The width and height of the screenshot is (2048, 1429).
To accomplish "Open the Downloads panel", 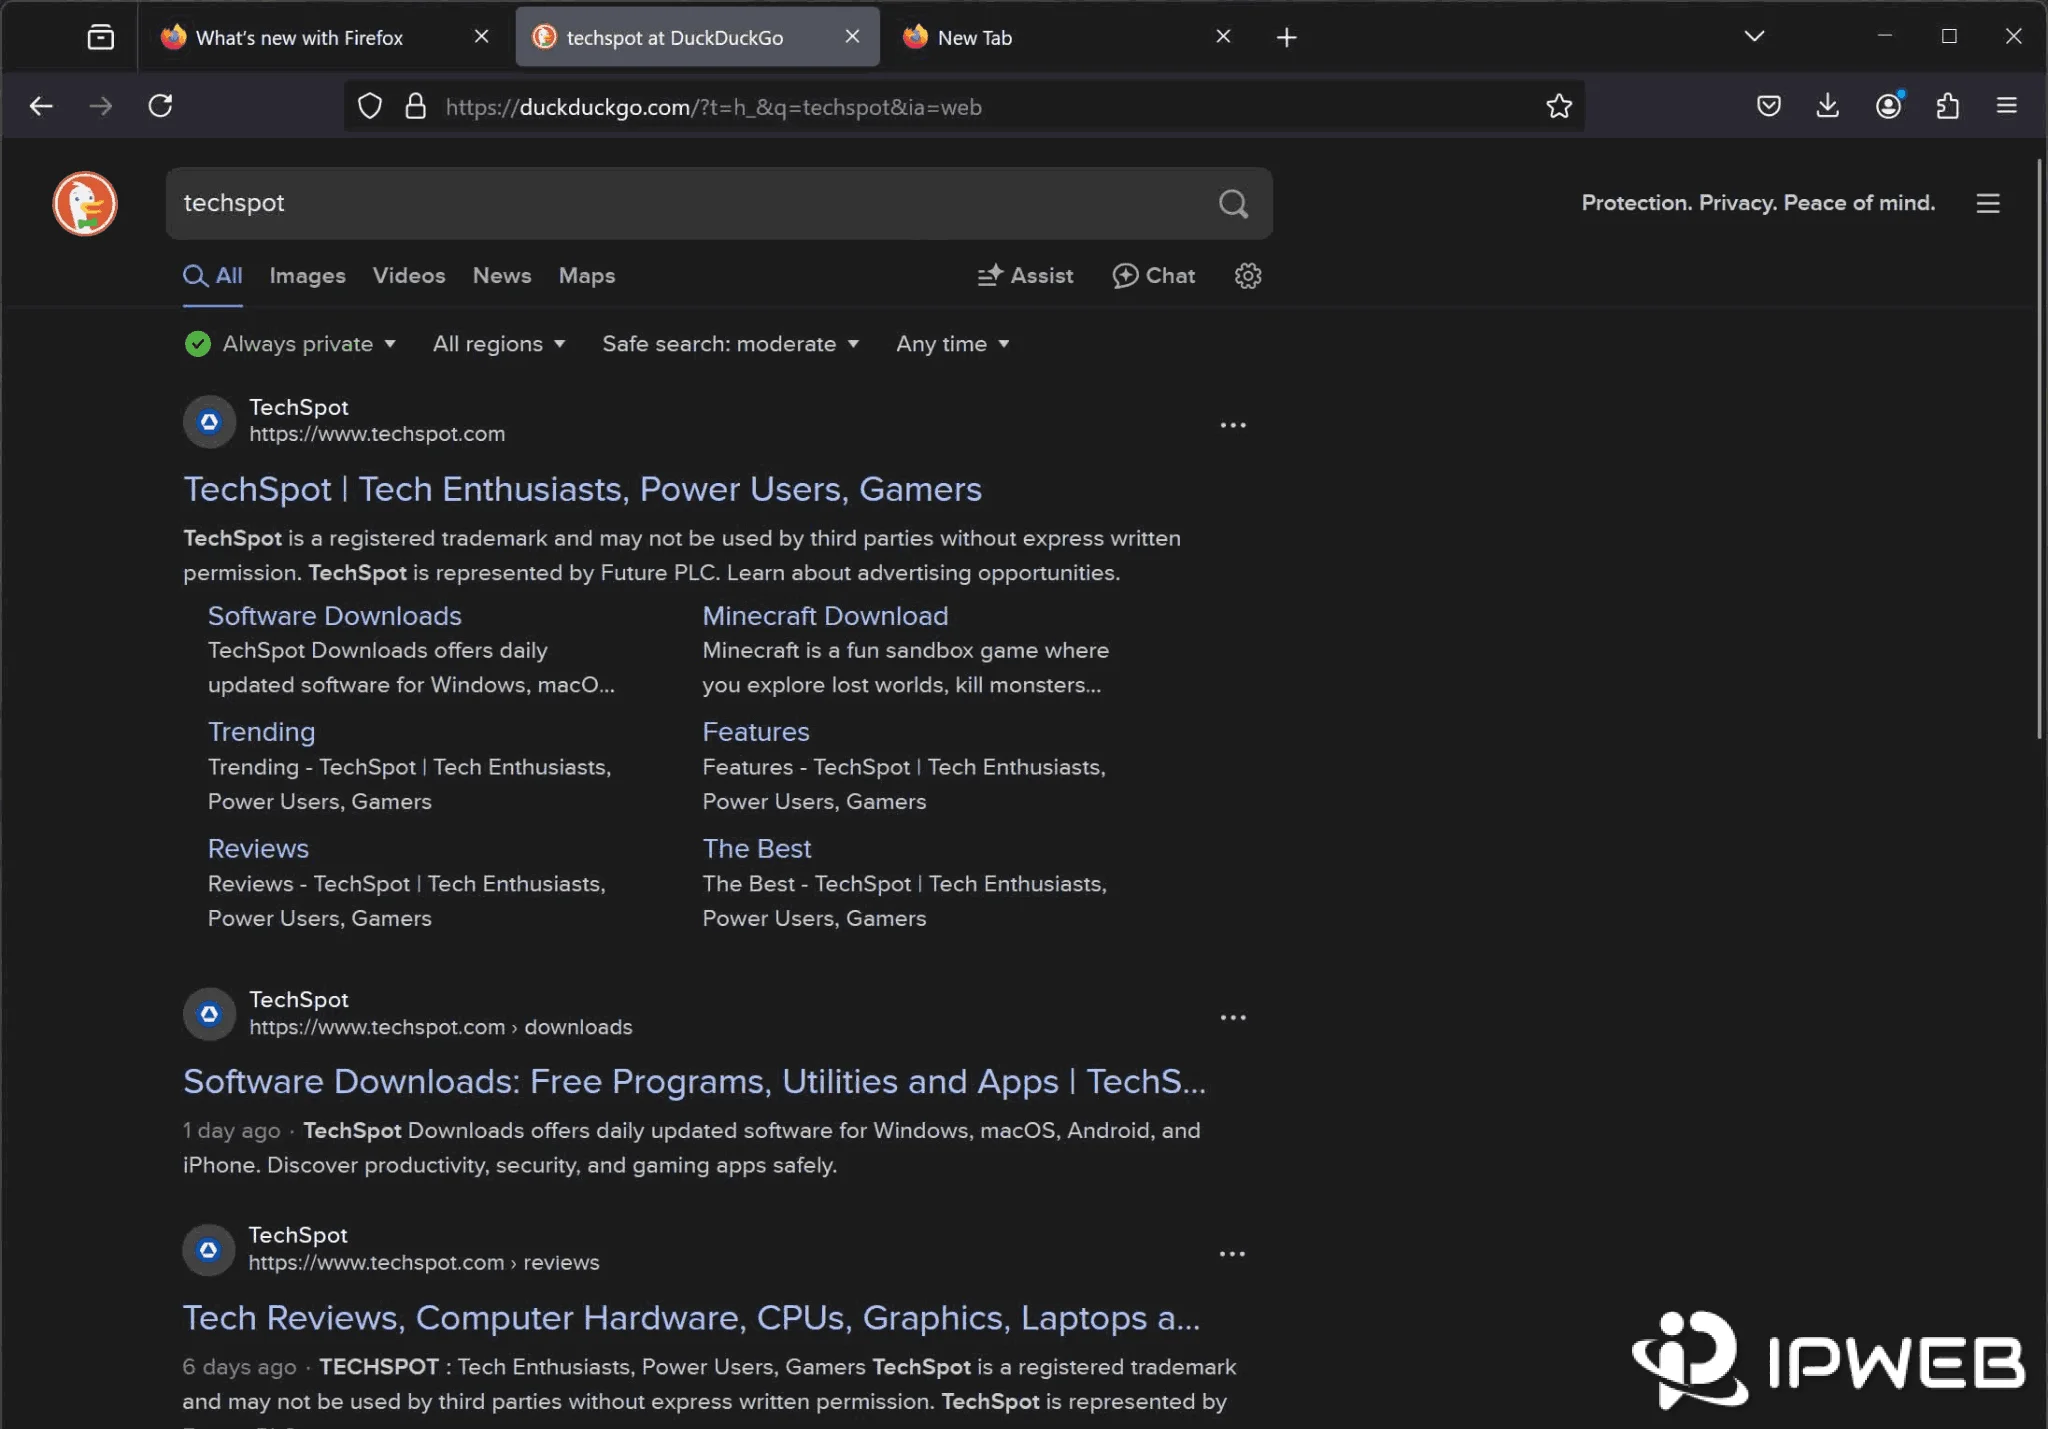I will 1828,106.
